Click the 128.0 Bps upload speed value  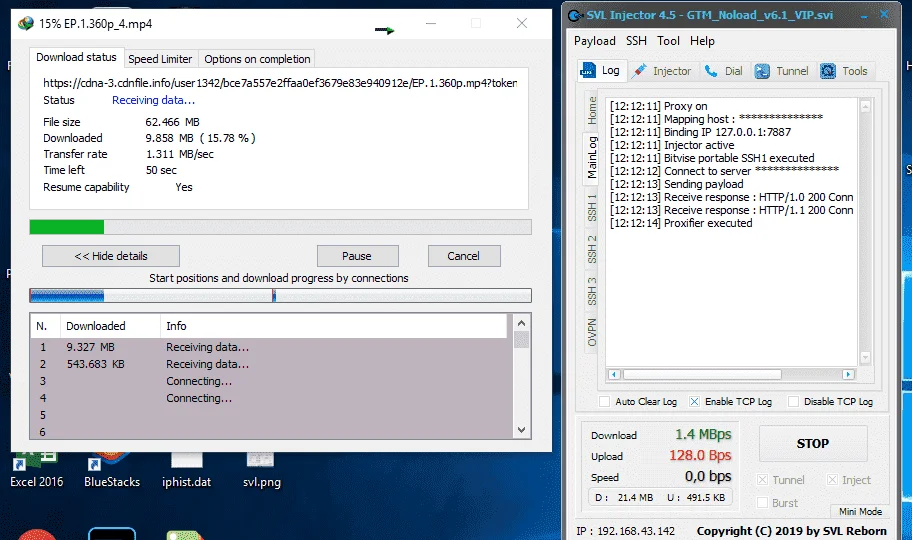700,455
